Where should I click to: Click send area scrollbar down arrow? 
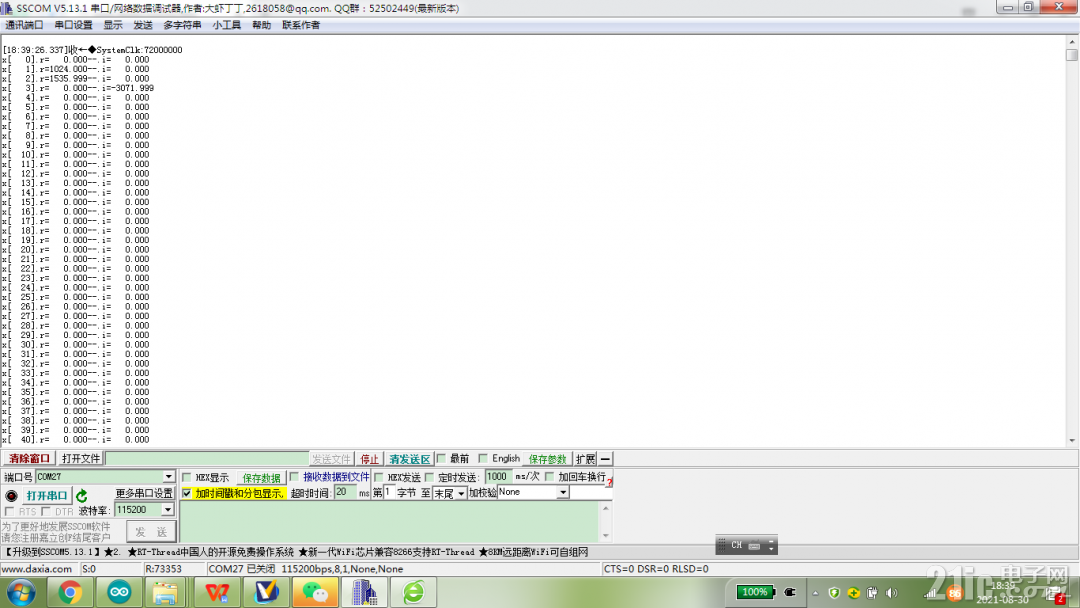coord(605,535)
